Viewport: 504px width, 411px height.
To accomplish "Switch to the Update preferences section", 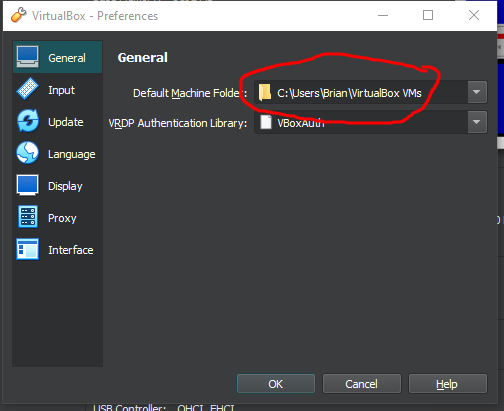I will [x=57, y=121].
